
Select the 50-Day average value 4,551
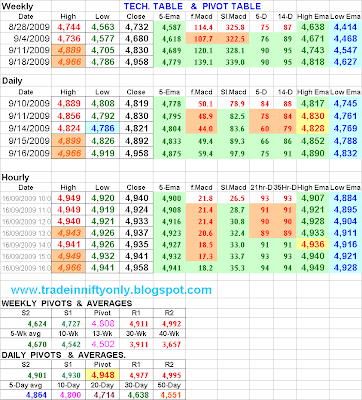[x=170, y=395]
